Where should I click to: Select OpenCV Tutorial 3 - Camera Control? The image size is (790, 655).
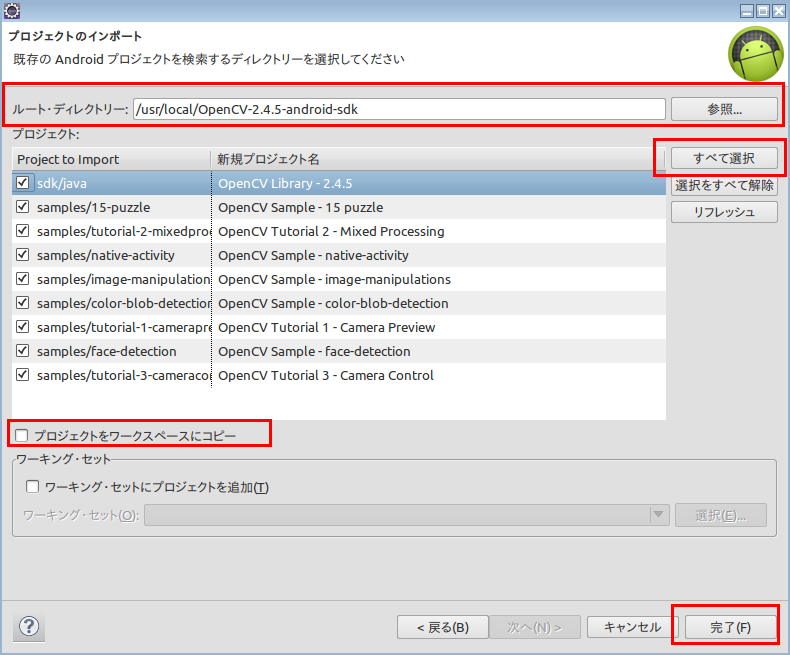pos(438,375)
